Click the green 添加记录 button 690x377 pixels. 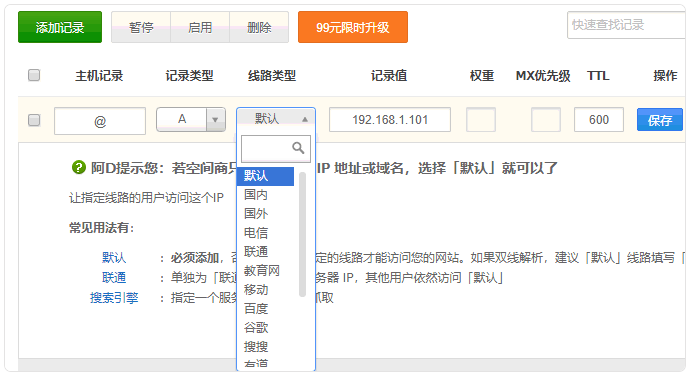point(60,27)
